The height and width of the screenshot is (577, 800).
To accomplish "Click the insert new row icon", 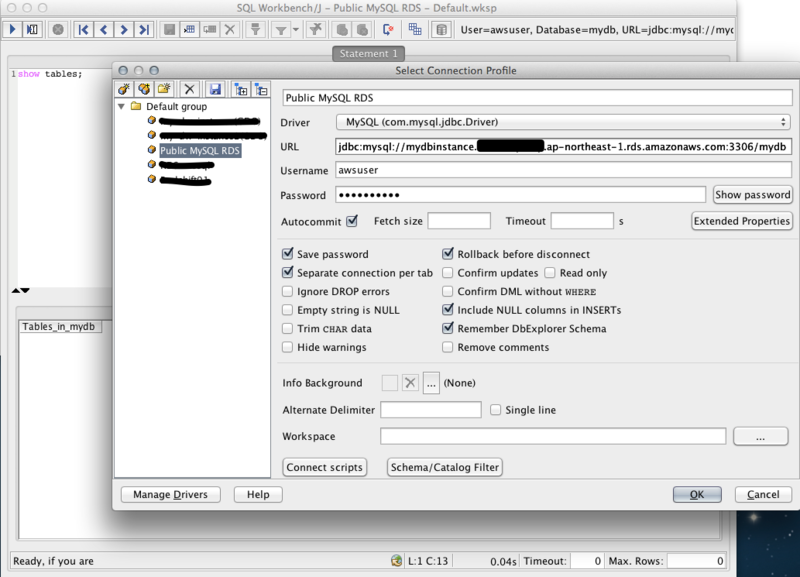I will (x=189, y=30).
